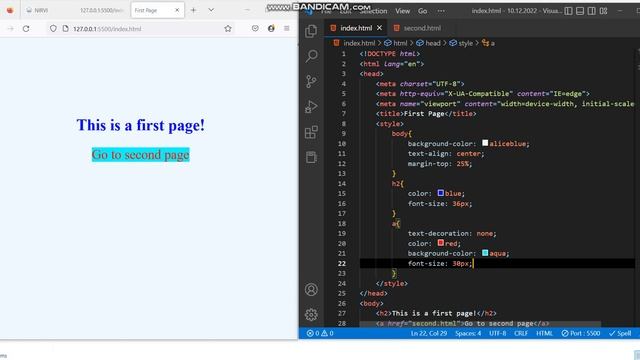Open the Manage gear icon in VS Code

tap(311, 314)
